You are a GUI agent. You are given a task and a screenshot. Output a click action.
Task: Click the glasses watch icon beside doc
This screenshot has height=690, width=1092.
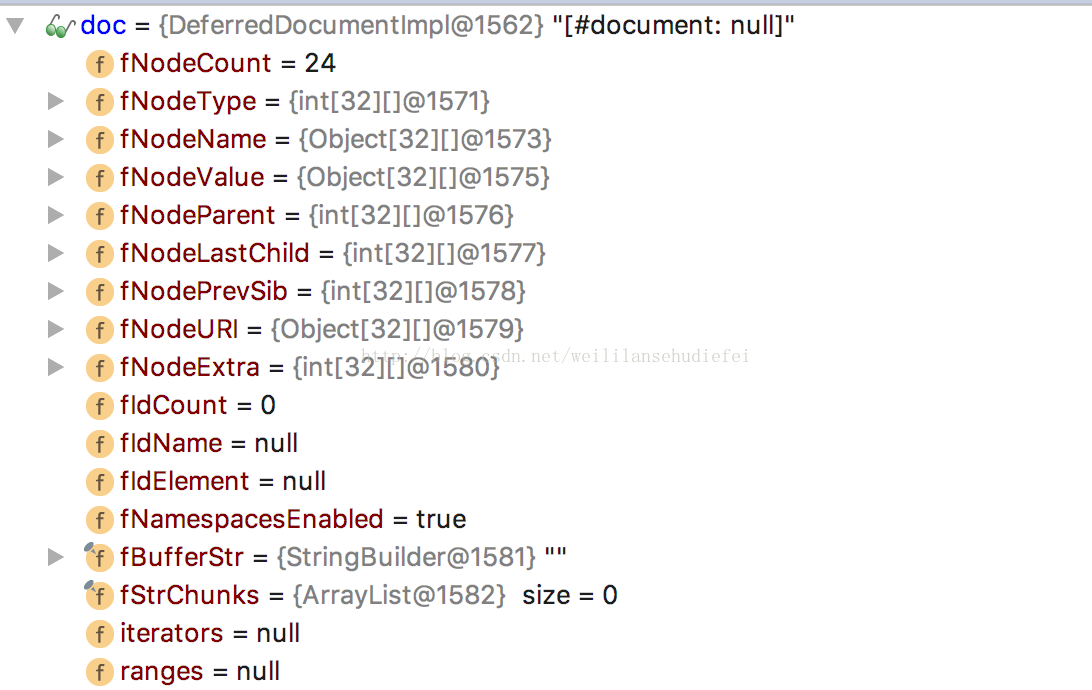[x=60, y=26]
